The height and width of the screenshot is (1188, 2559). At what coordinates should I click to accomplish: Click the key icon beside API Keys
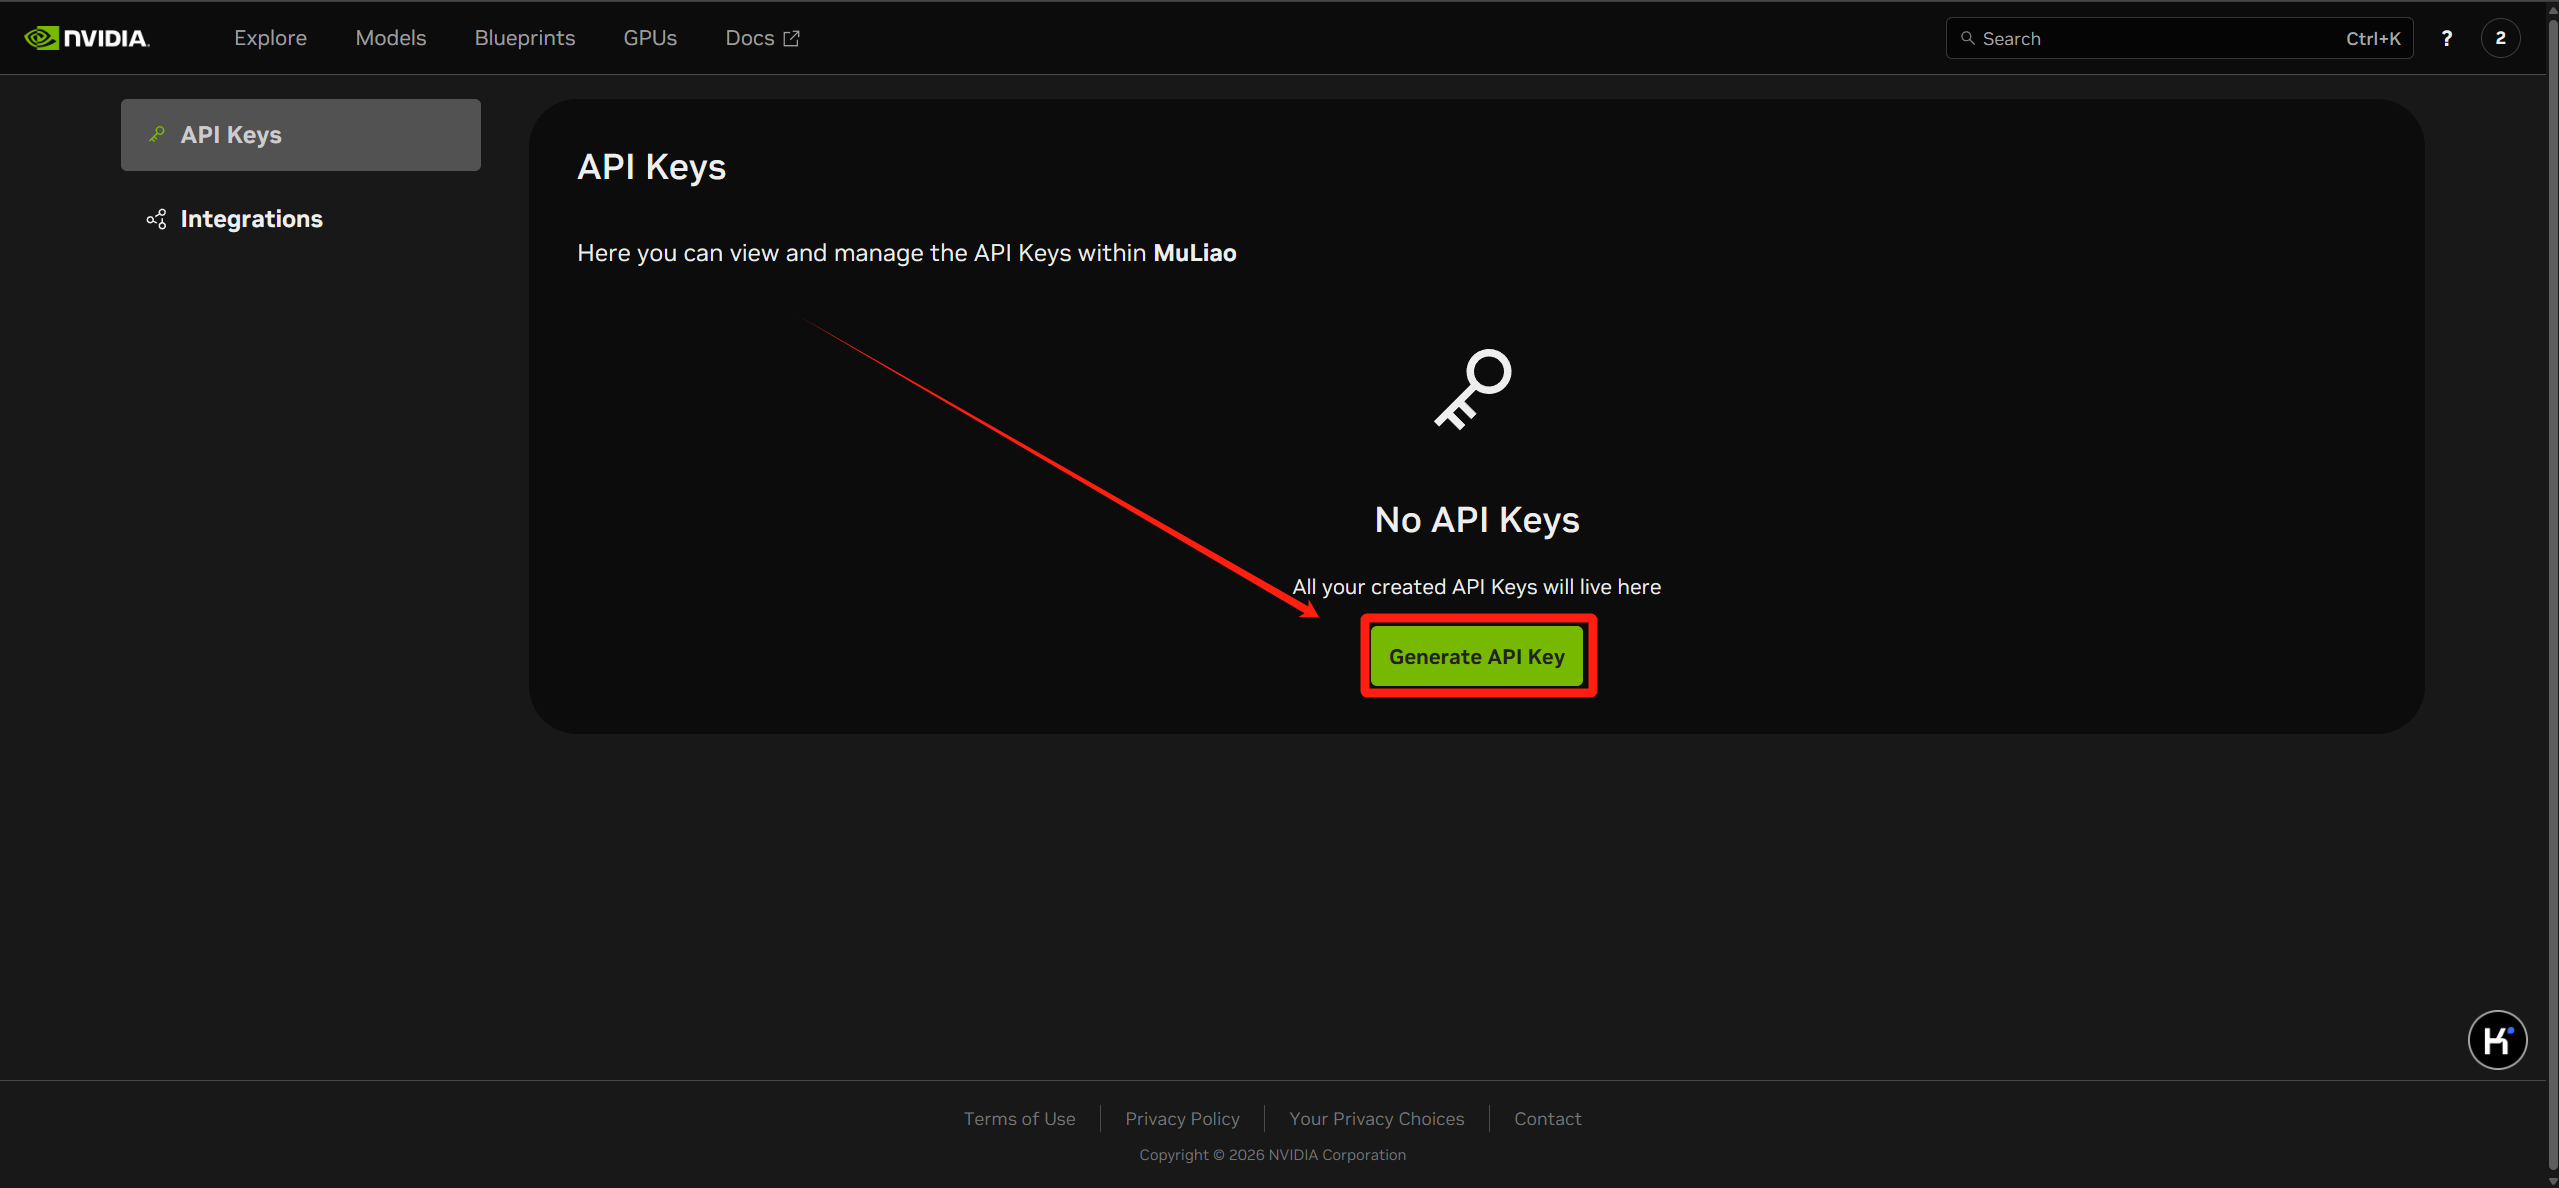pos(157,134)
